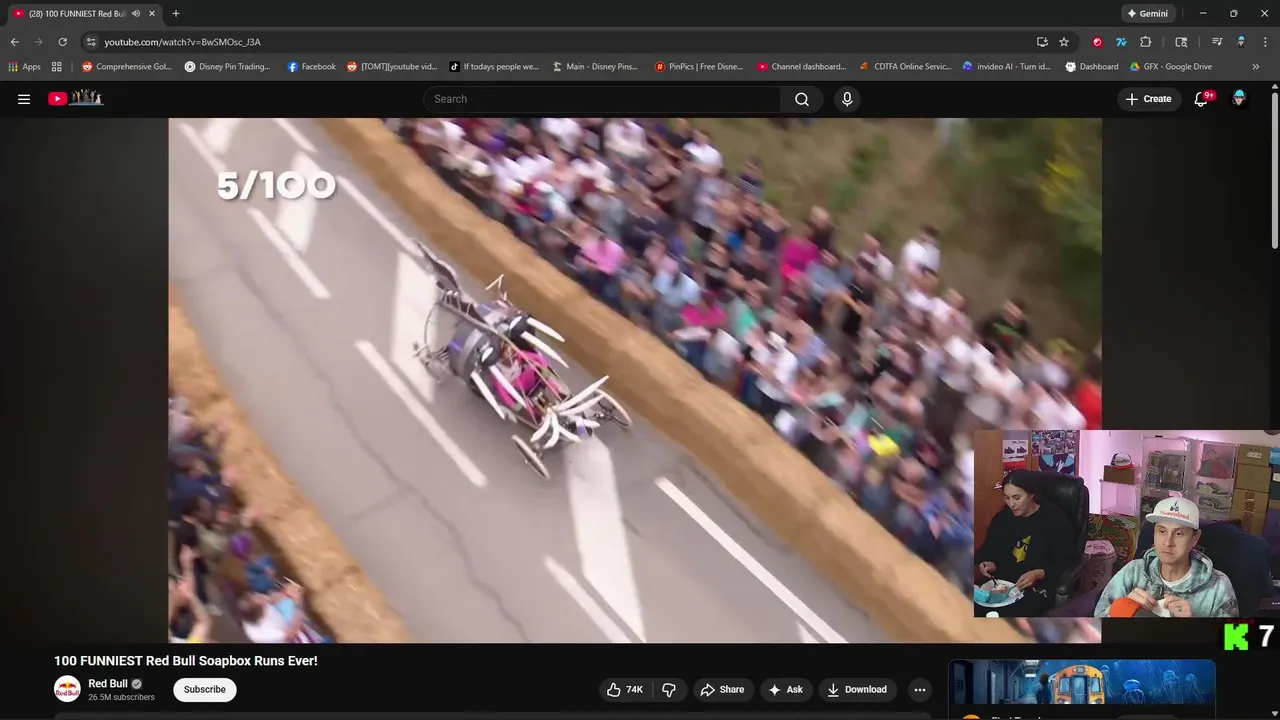Focus the YouTube search box
1280x720 pixels.
[x=602, y=99]
